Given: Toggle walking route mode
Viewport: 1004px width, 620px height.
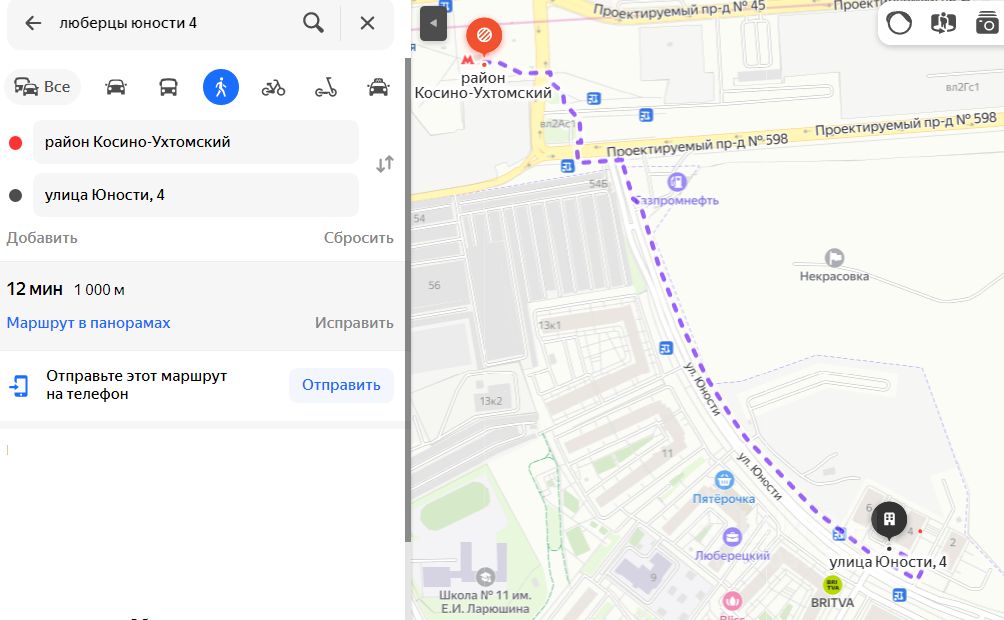Looking at the screenshot, I should 221,87.
